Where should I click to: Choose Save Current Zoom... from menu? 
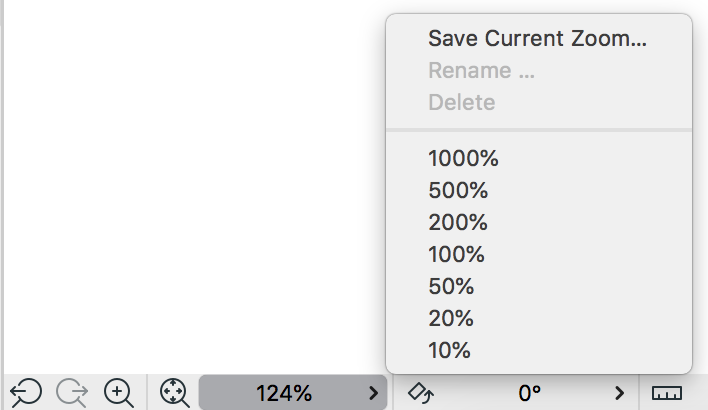(538, 39)
